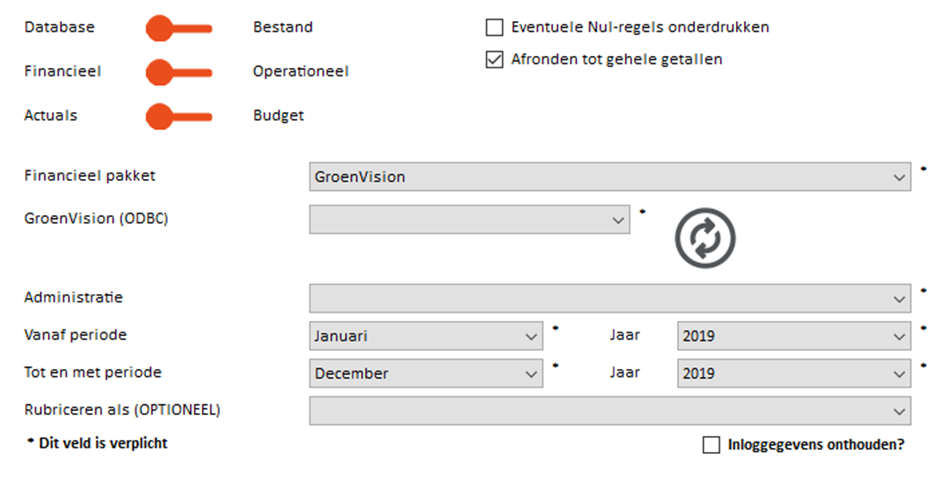
Task: Open the Vanaf periode month dropdown
Action: [426, 336]
